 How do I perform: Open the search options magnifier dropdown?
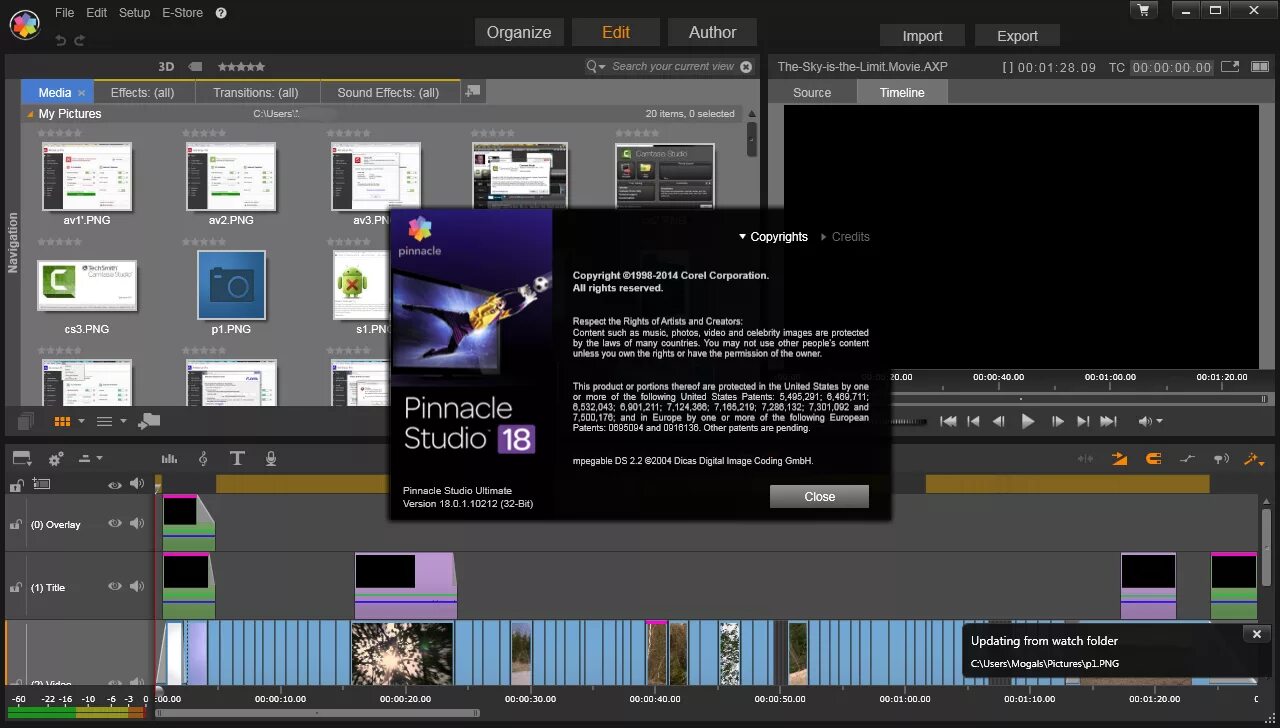pos(596,66)
